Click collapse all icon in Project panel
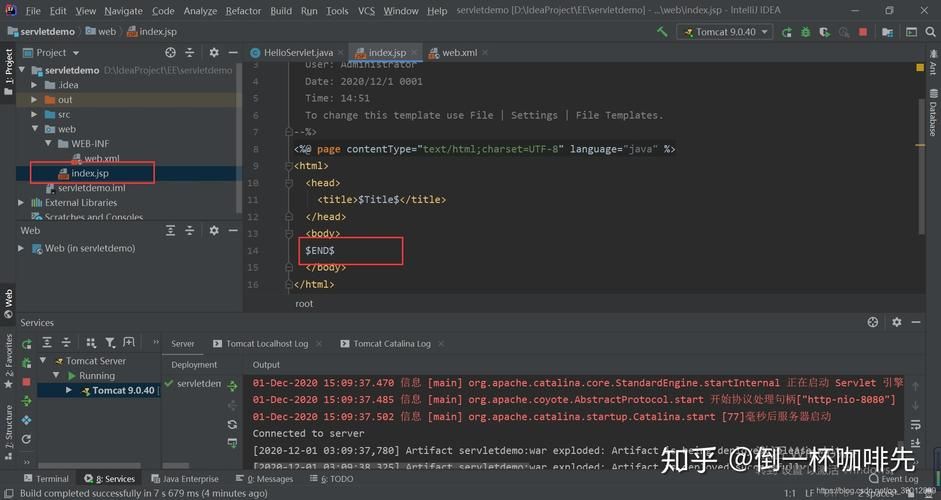 pyautogui.click(x=190, y=53)
